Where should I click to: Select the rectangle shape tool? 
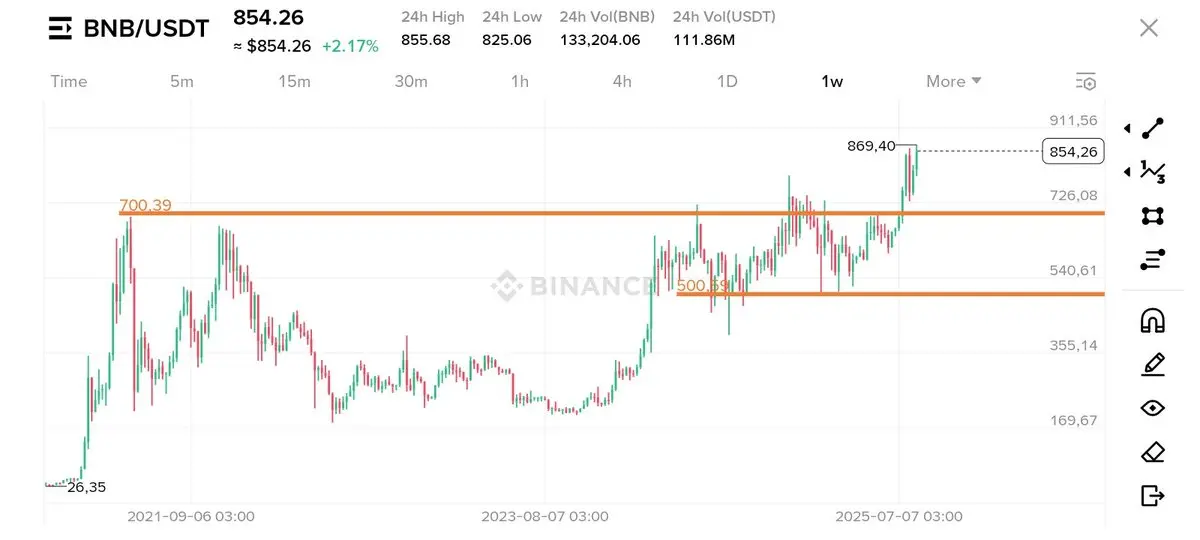[x=1153, y=216]
